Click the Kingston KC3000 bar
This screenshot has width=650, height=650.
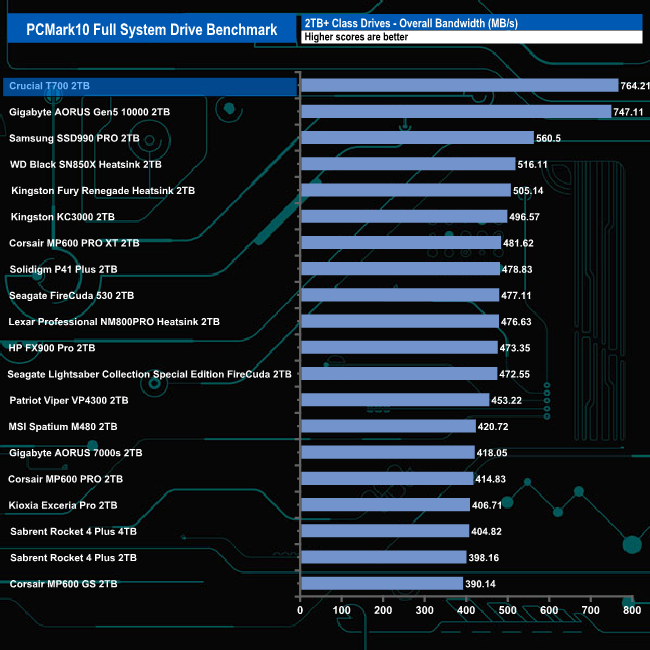pos(404,216)
